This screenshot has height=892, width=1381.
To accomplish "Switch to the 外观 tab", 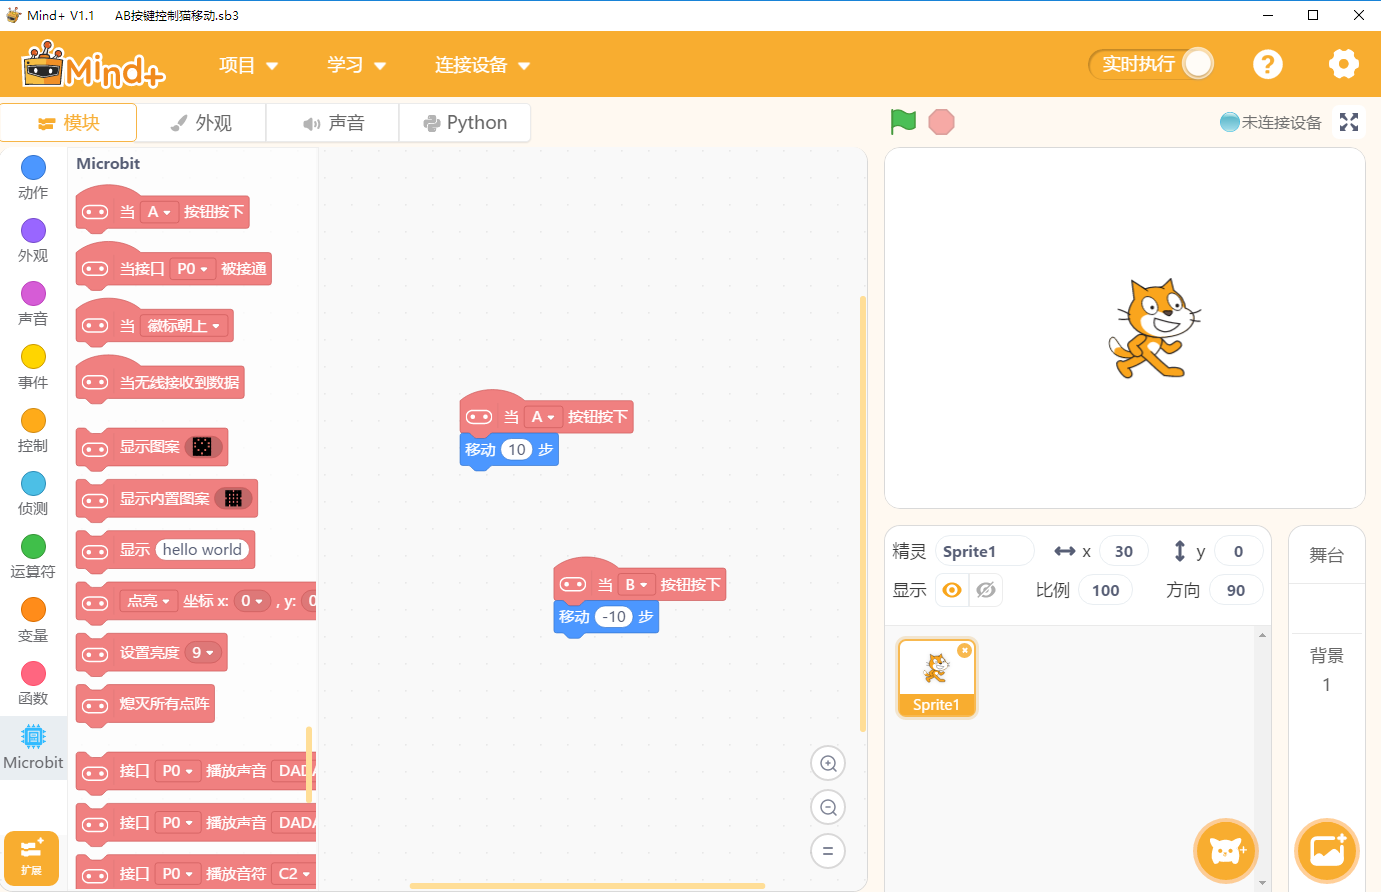I will (201, 123).
